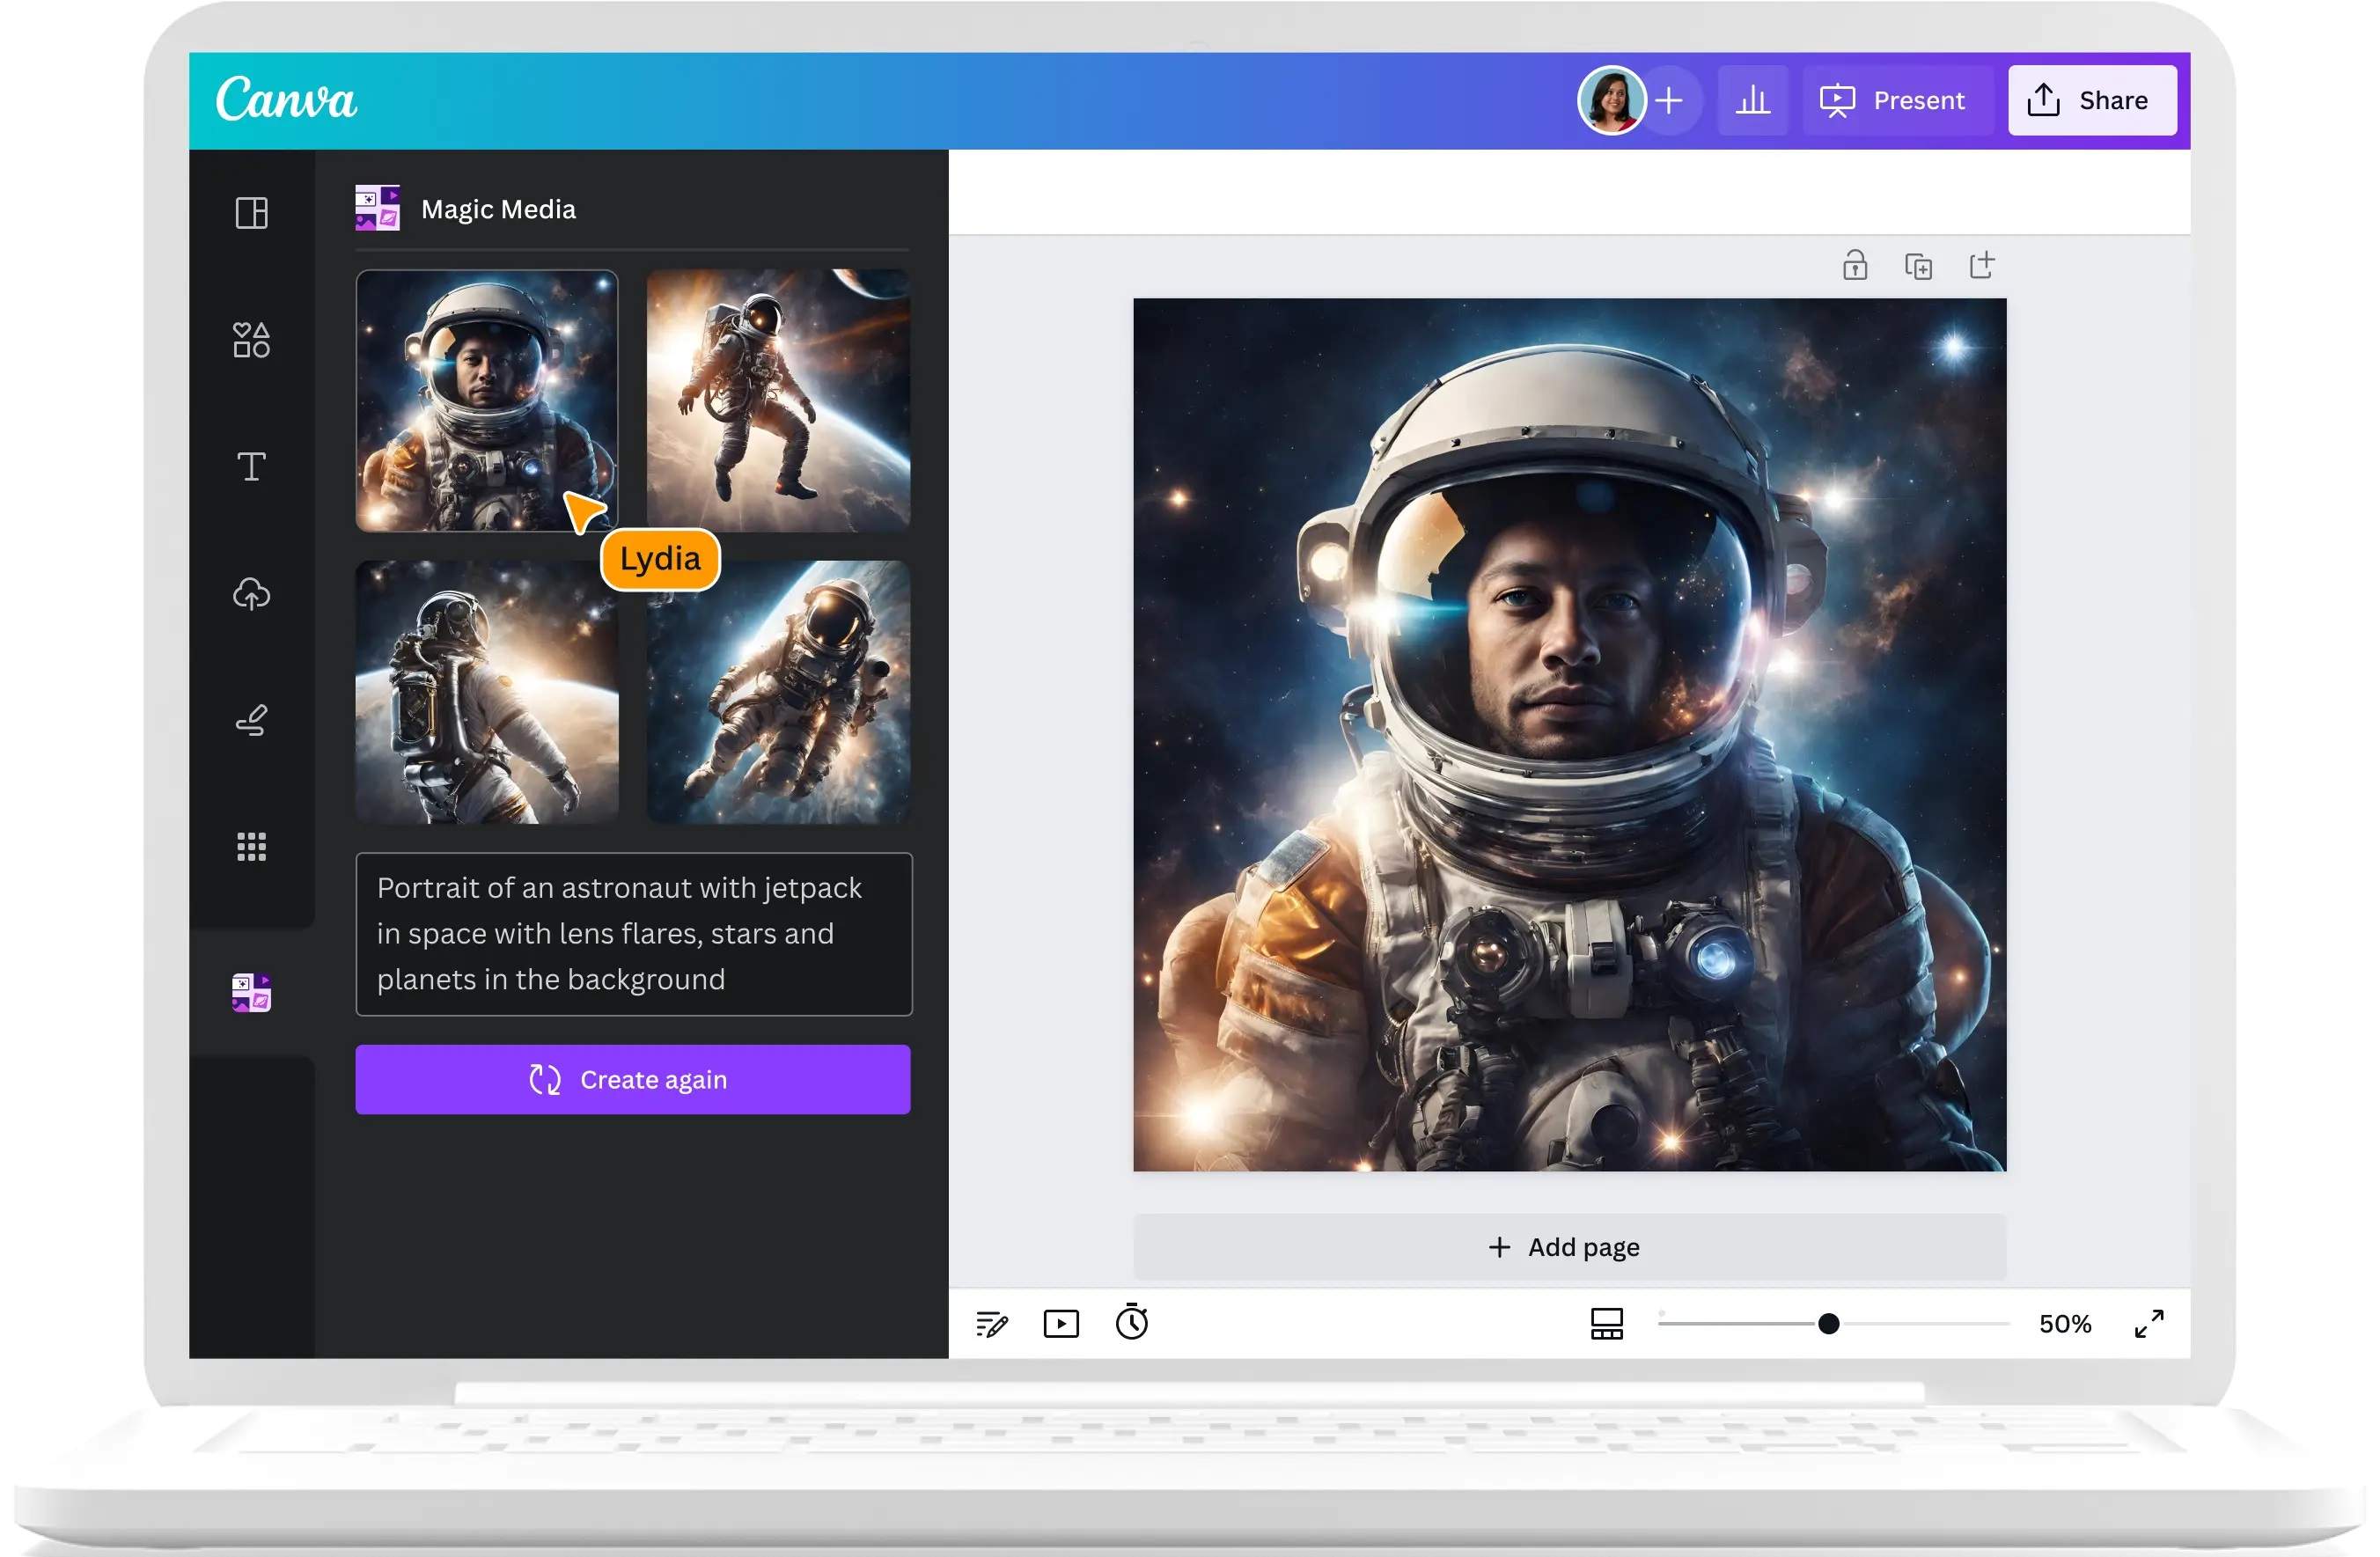Click the duplicate page icon
This screenshot has width=2380, height=1557.
[1918, 266]
